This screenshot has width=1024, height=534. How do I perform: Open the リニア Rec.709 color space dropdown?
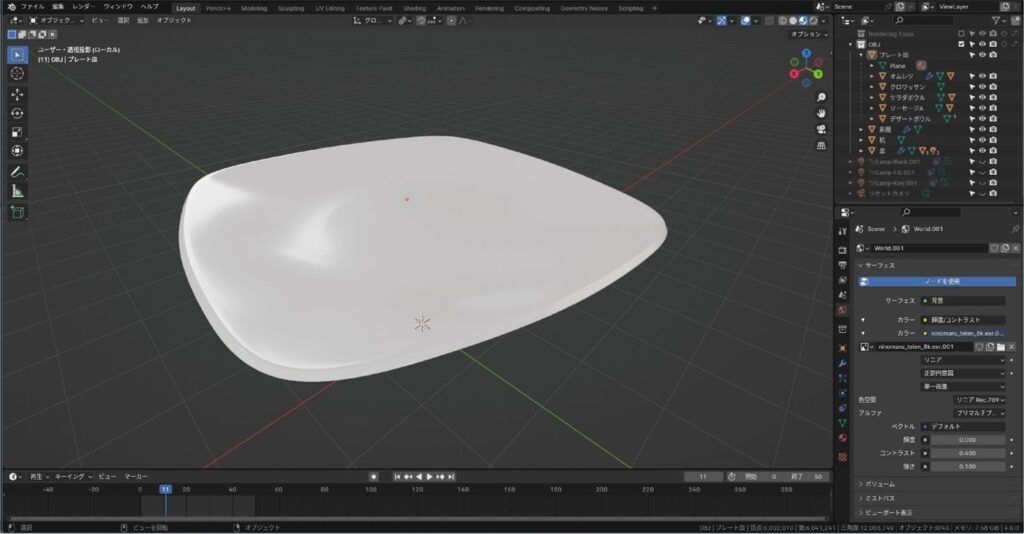coord(980,400)
